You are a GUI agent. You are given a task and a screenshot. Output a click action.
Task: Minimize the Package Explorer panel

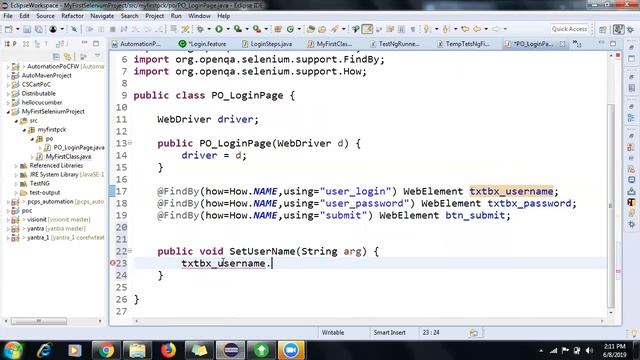[84, 43]
